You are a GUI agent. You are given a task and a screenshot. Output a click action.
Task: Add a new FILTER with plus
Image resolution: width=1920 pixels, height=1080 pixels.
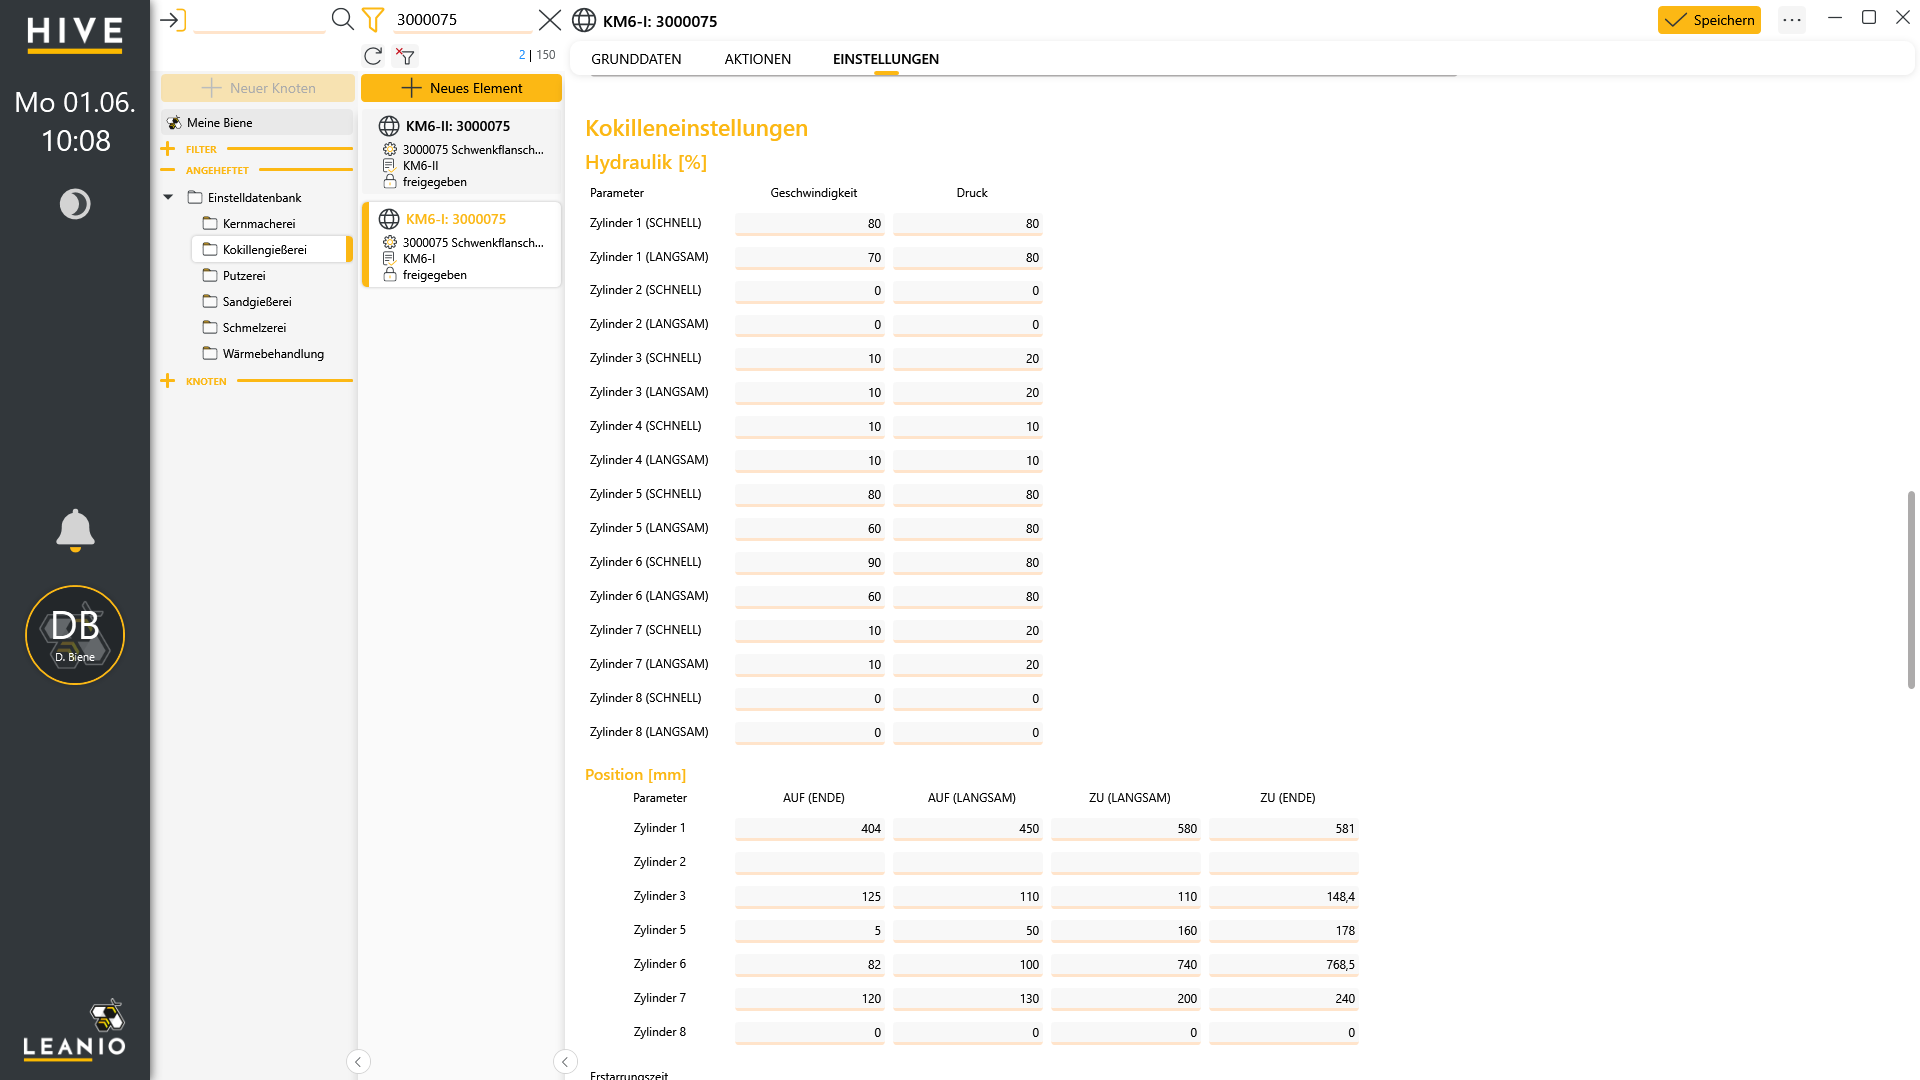point(168,149)
